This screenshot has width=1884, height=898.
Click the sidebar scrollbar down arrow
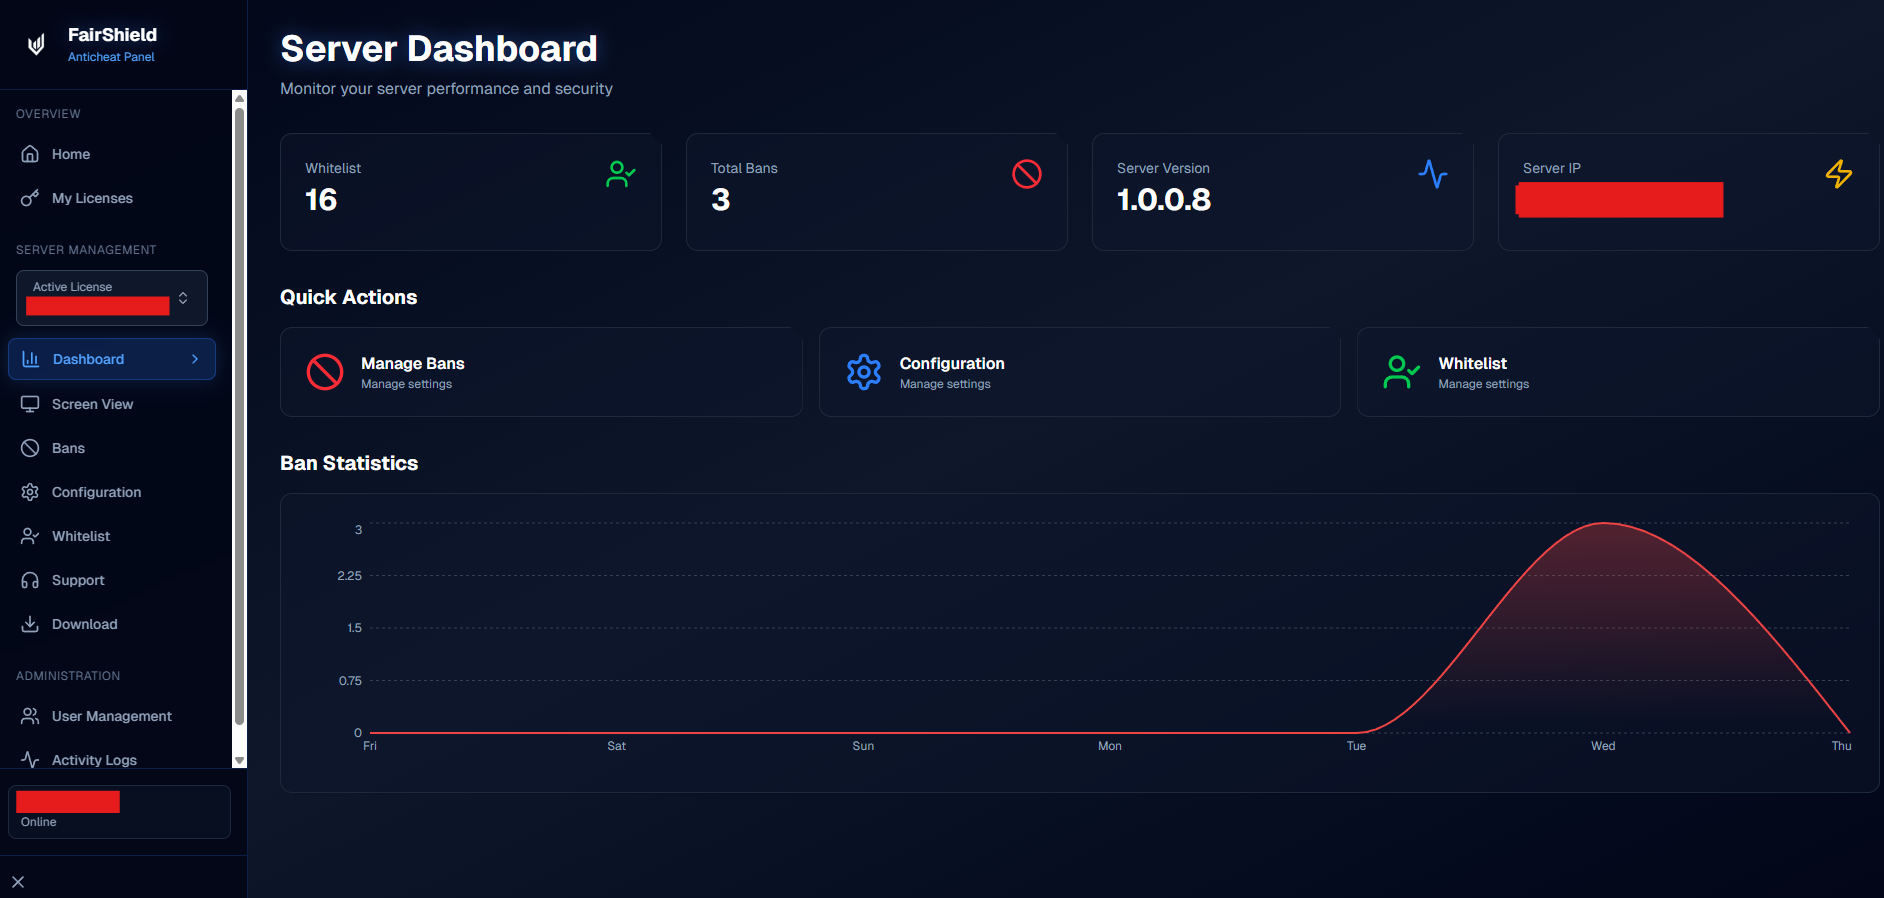tap(239, 761)
